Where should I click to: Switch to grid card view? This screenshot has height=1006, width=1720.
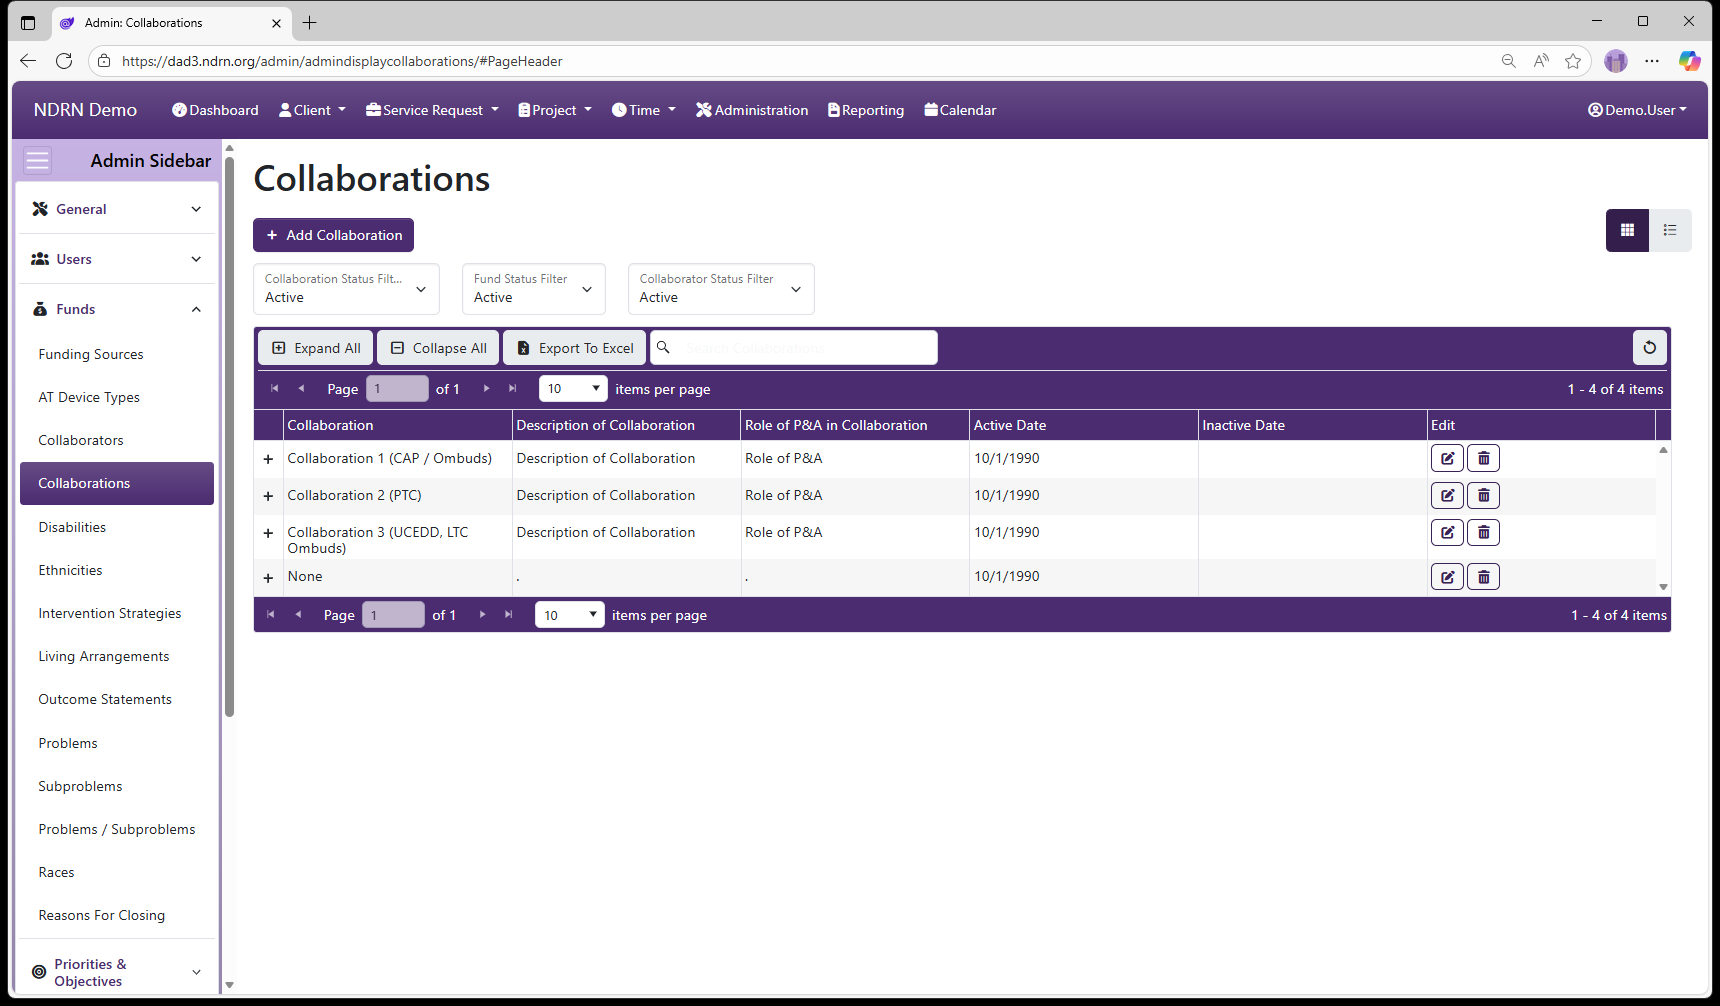click(1627, 230)
